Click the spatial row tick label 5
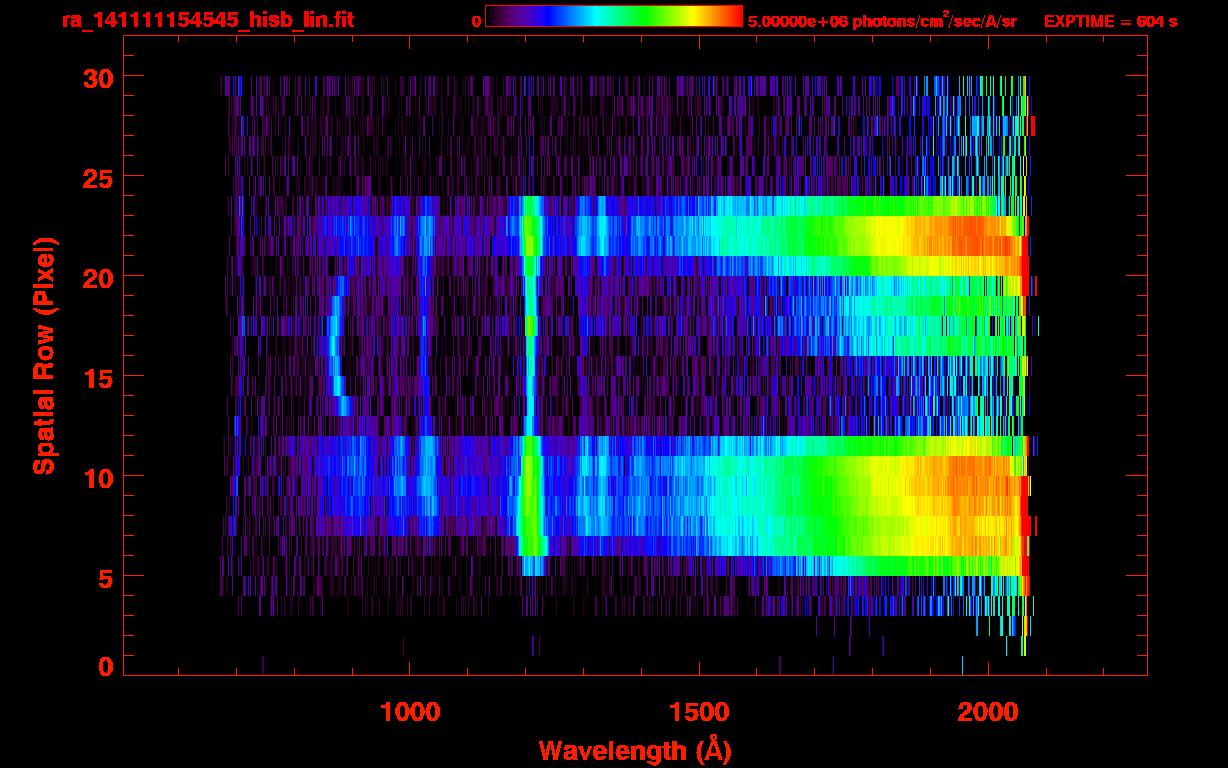The height and width of the screenshot is (768, 1228). pos(106,577)
